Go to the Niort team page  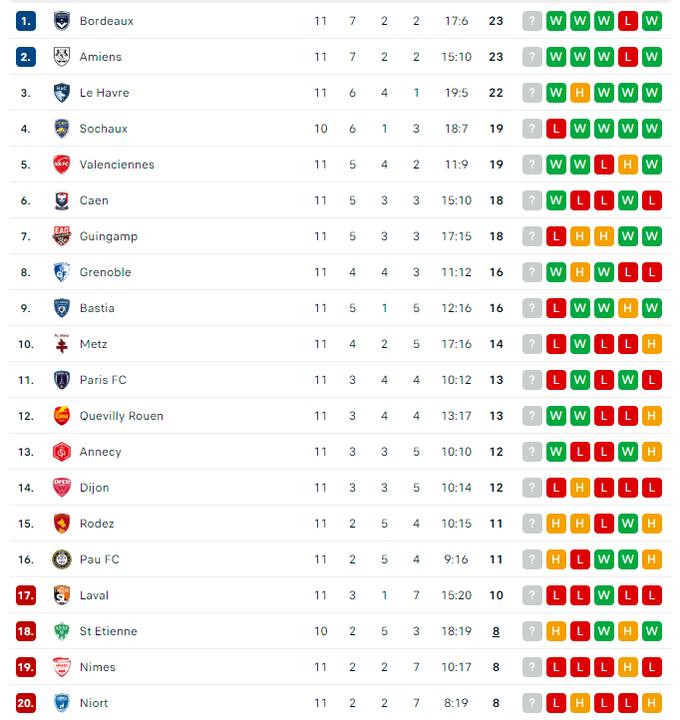tap(94, 704)
